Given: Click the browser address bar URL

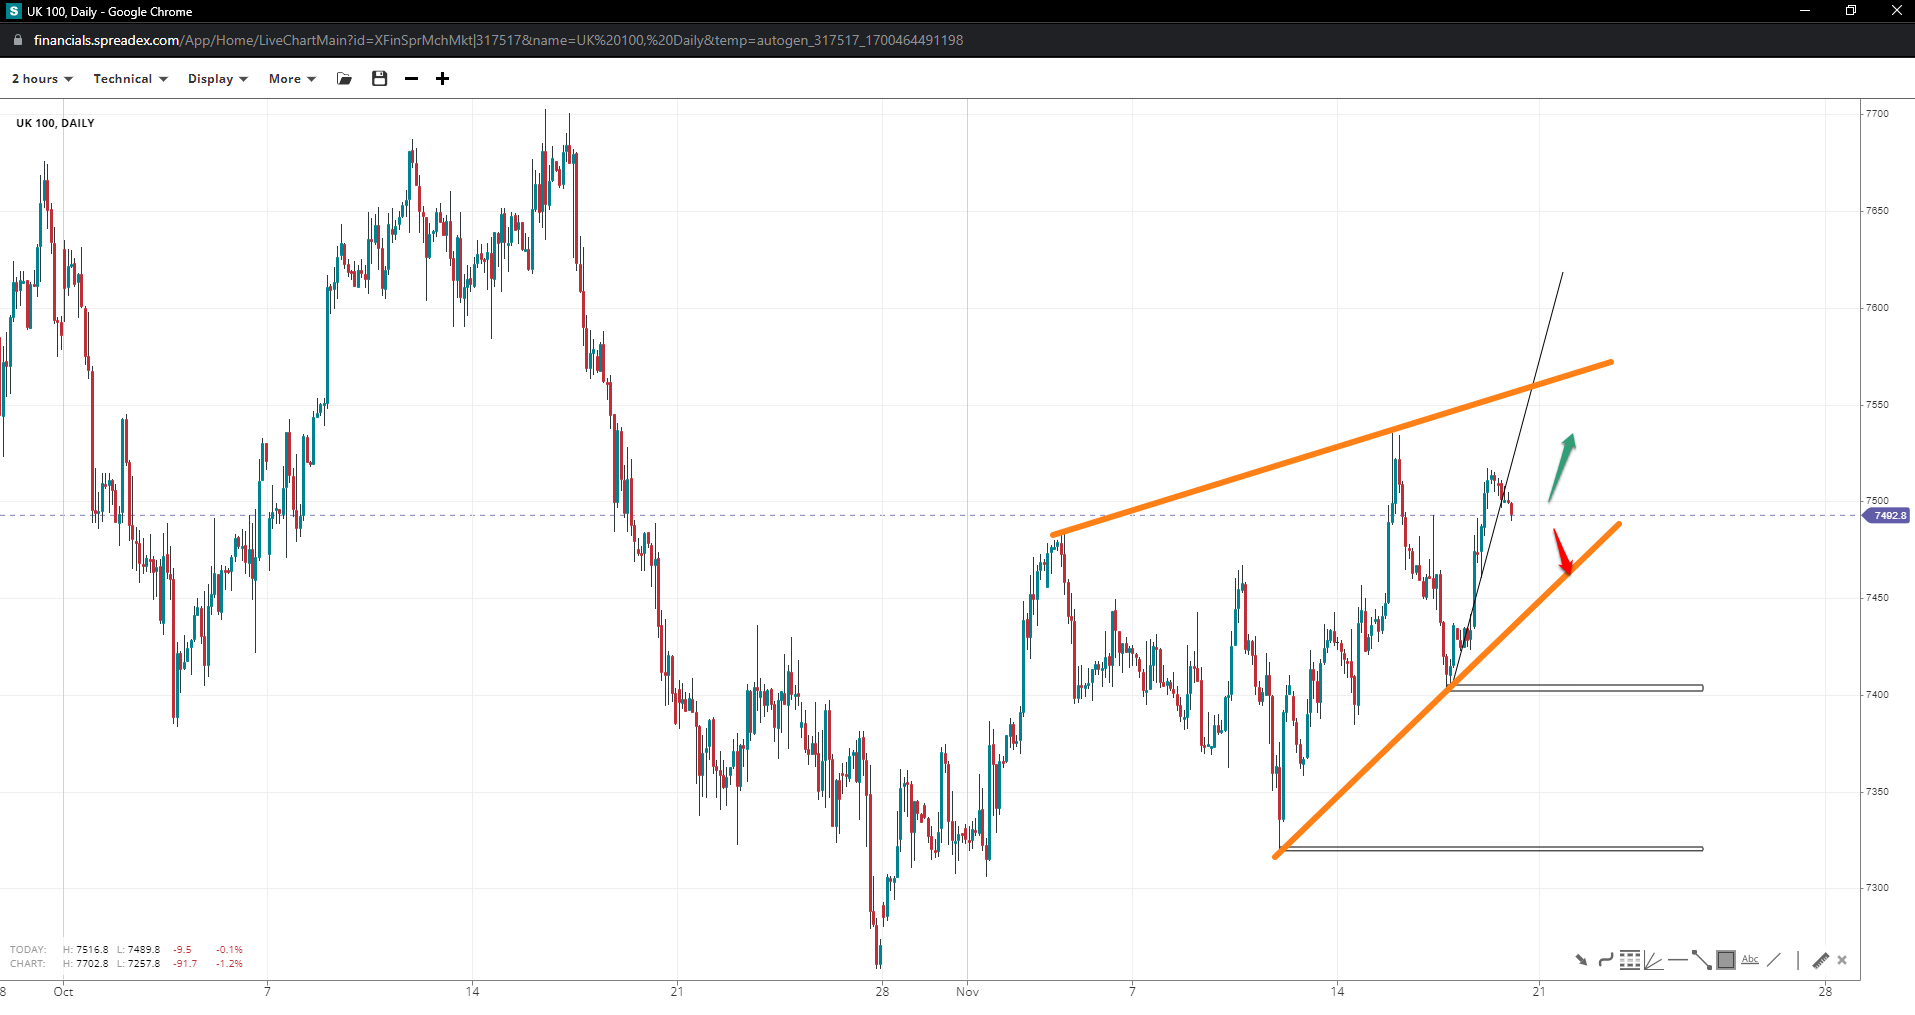Looking at the screenshot, I should pyautogui.click(x=498, y=40).
